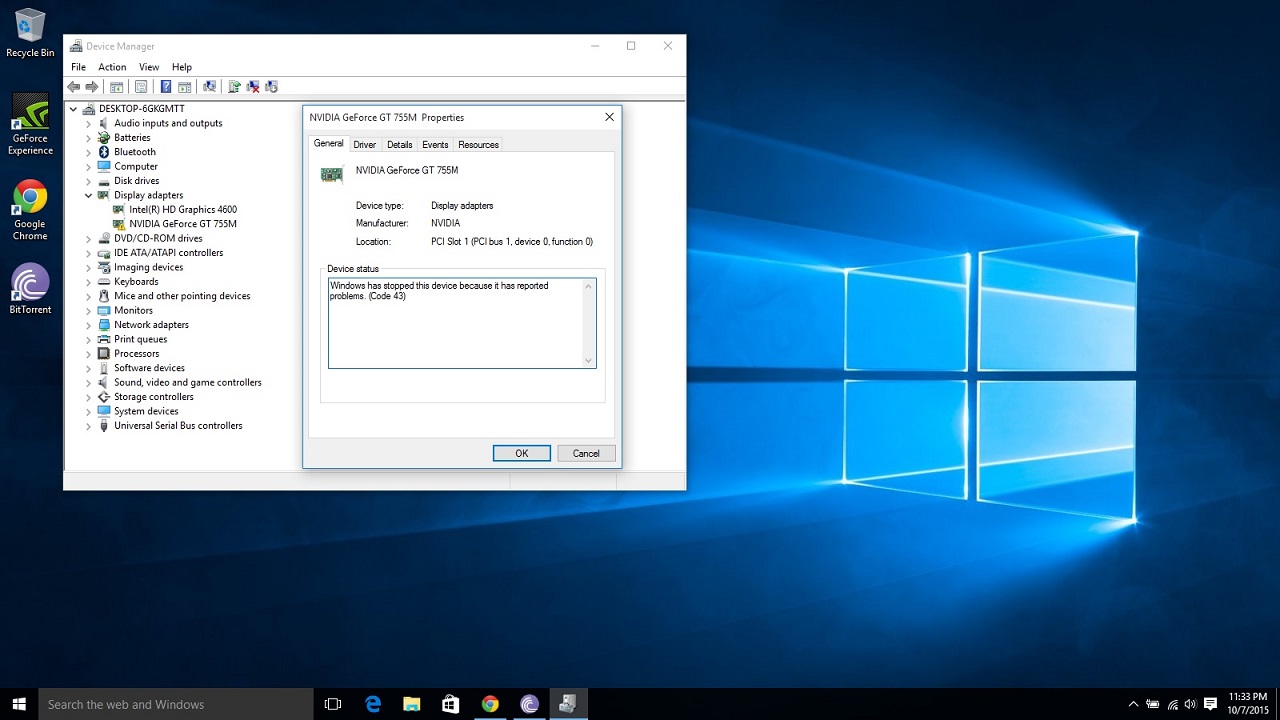Switch to Chrome on the taskbar
The image size is (1280, 720).
tap(490, 704)
